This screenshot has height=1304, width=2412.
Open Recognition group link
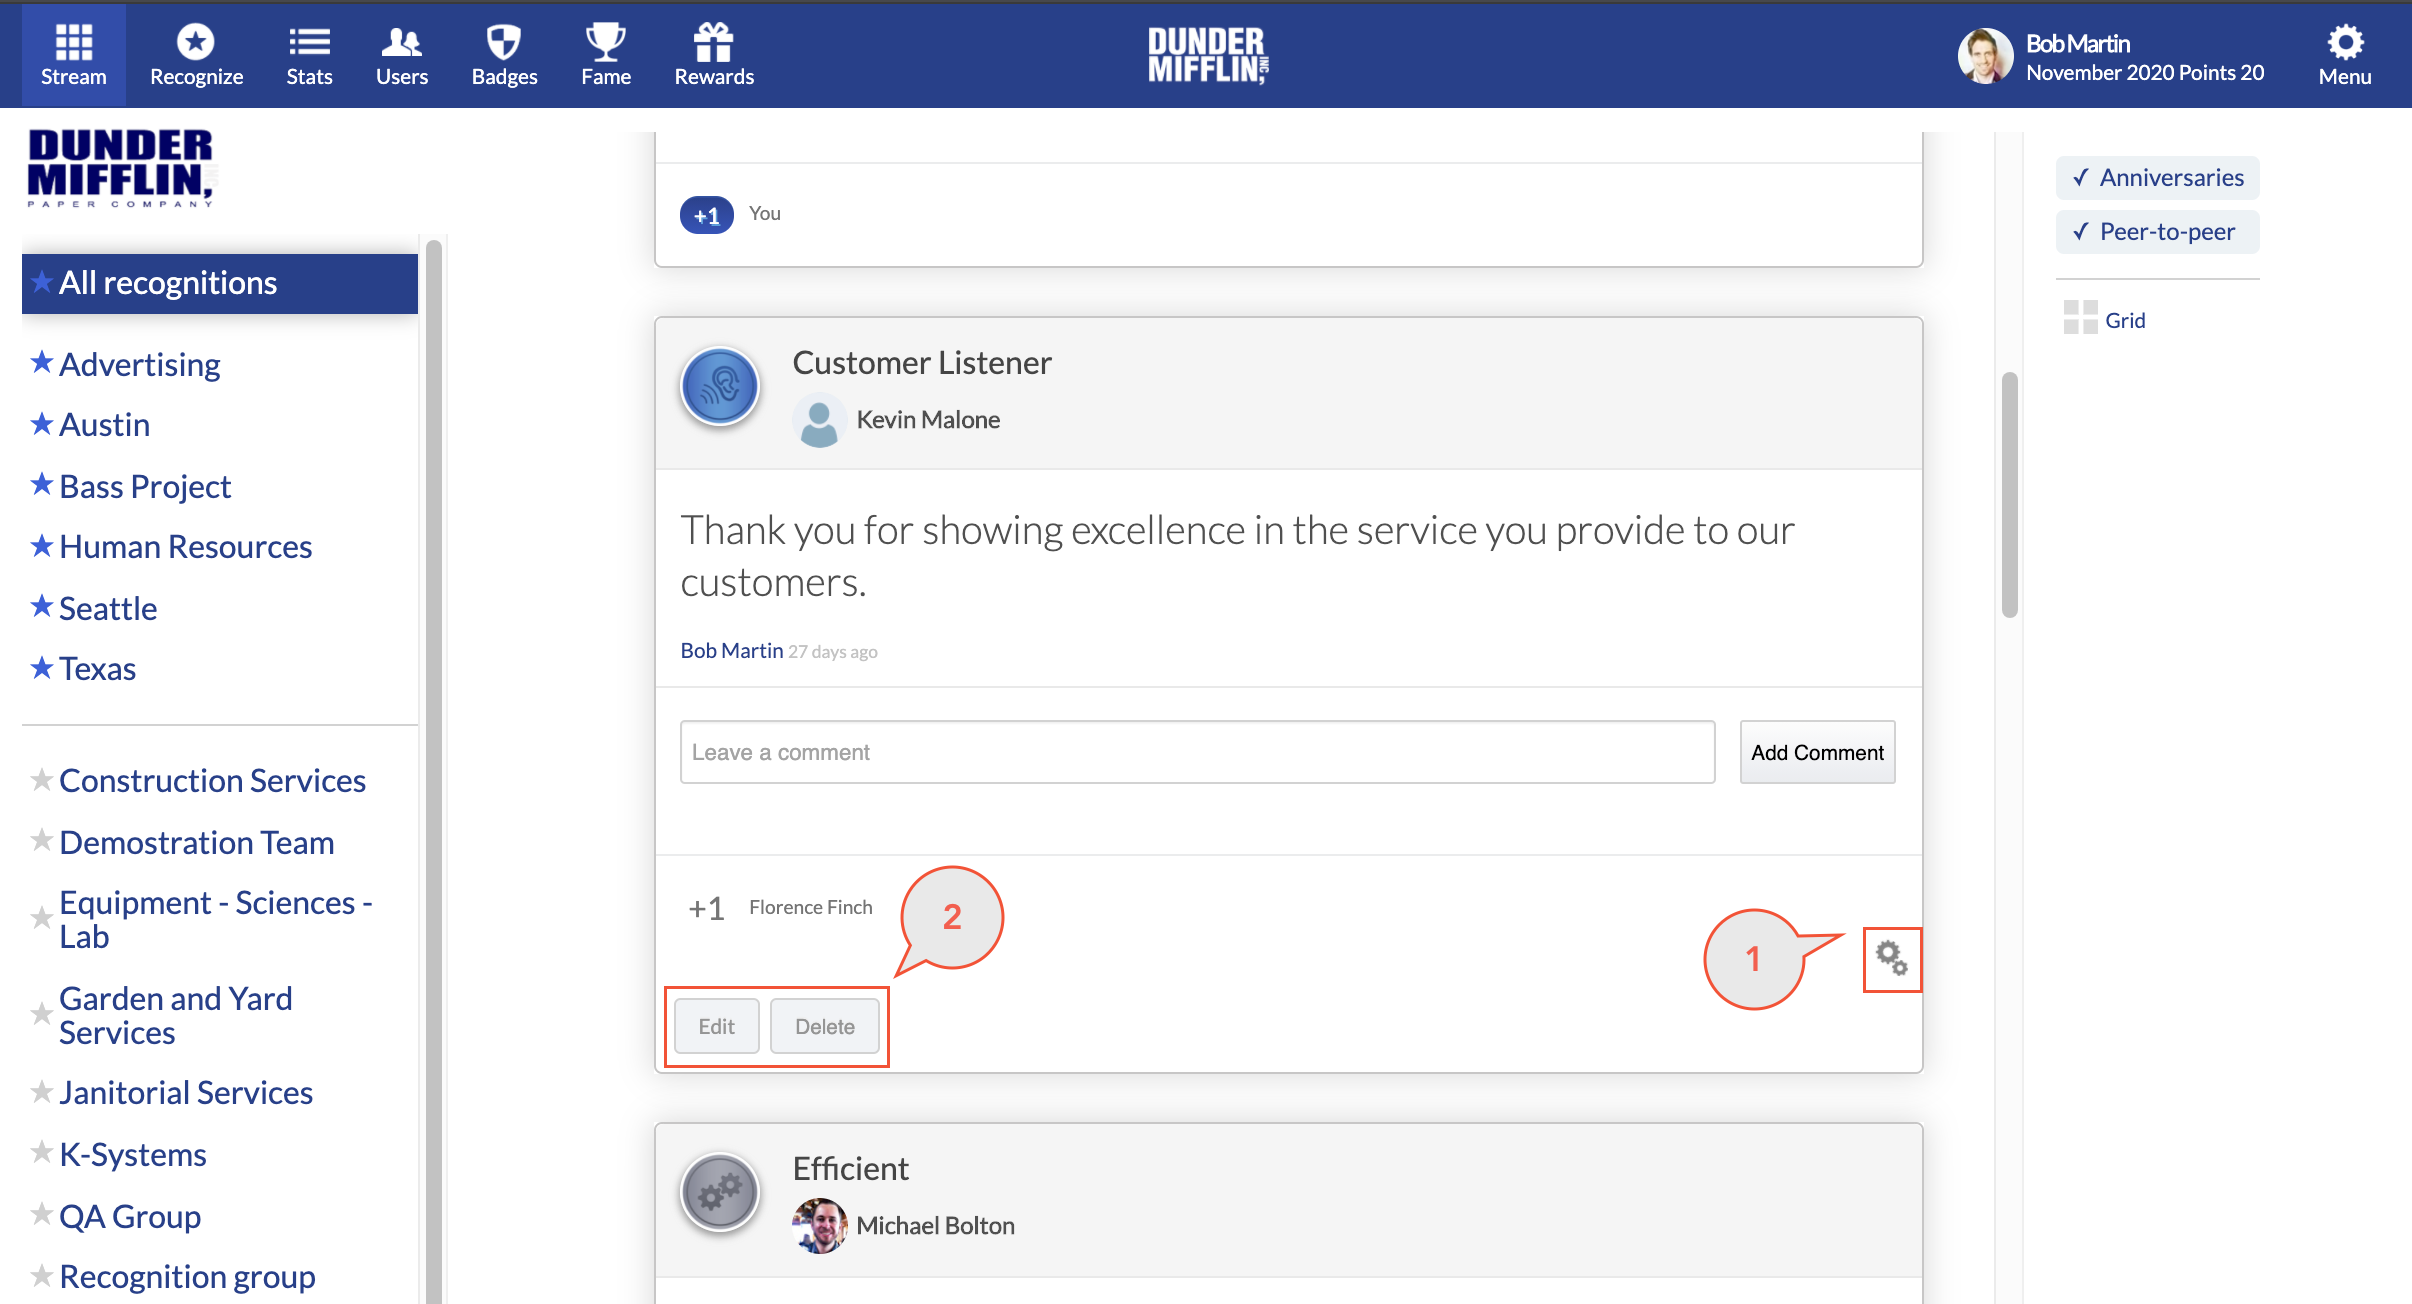tap(188, 1277)
